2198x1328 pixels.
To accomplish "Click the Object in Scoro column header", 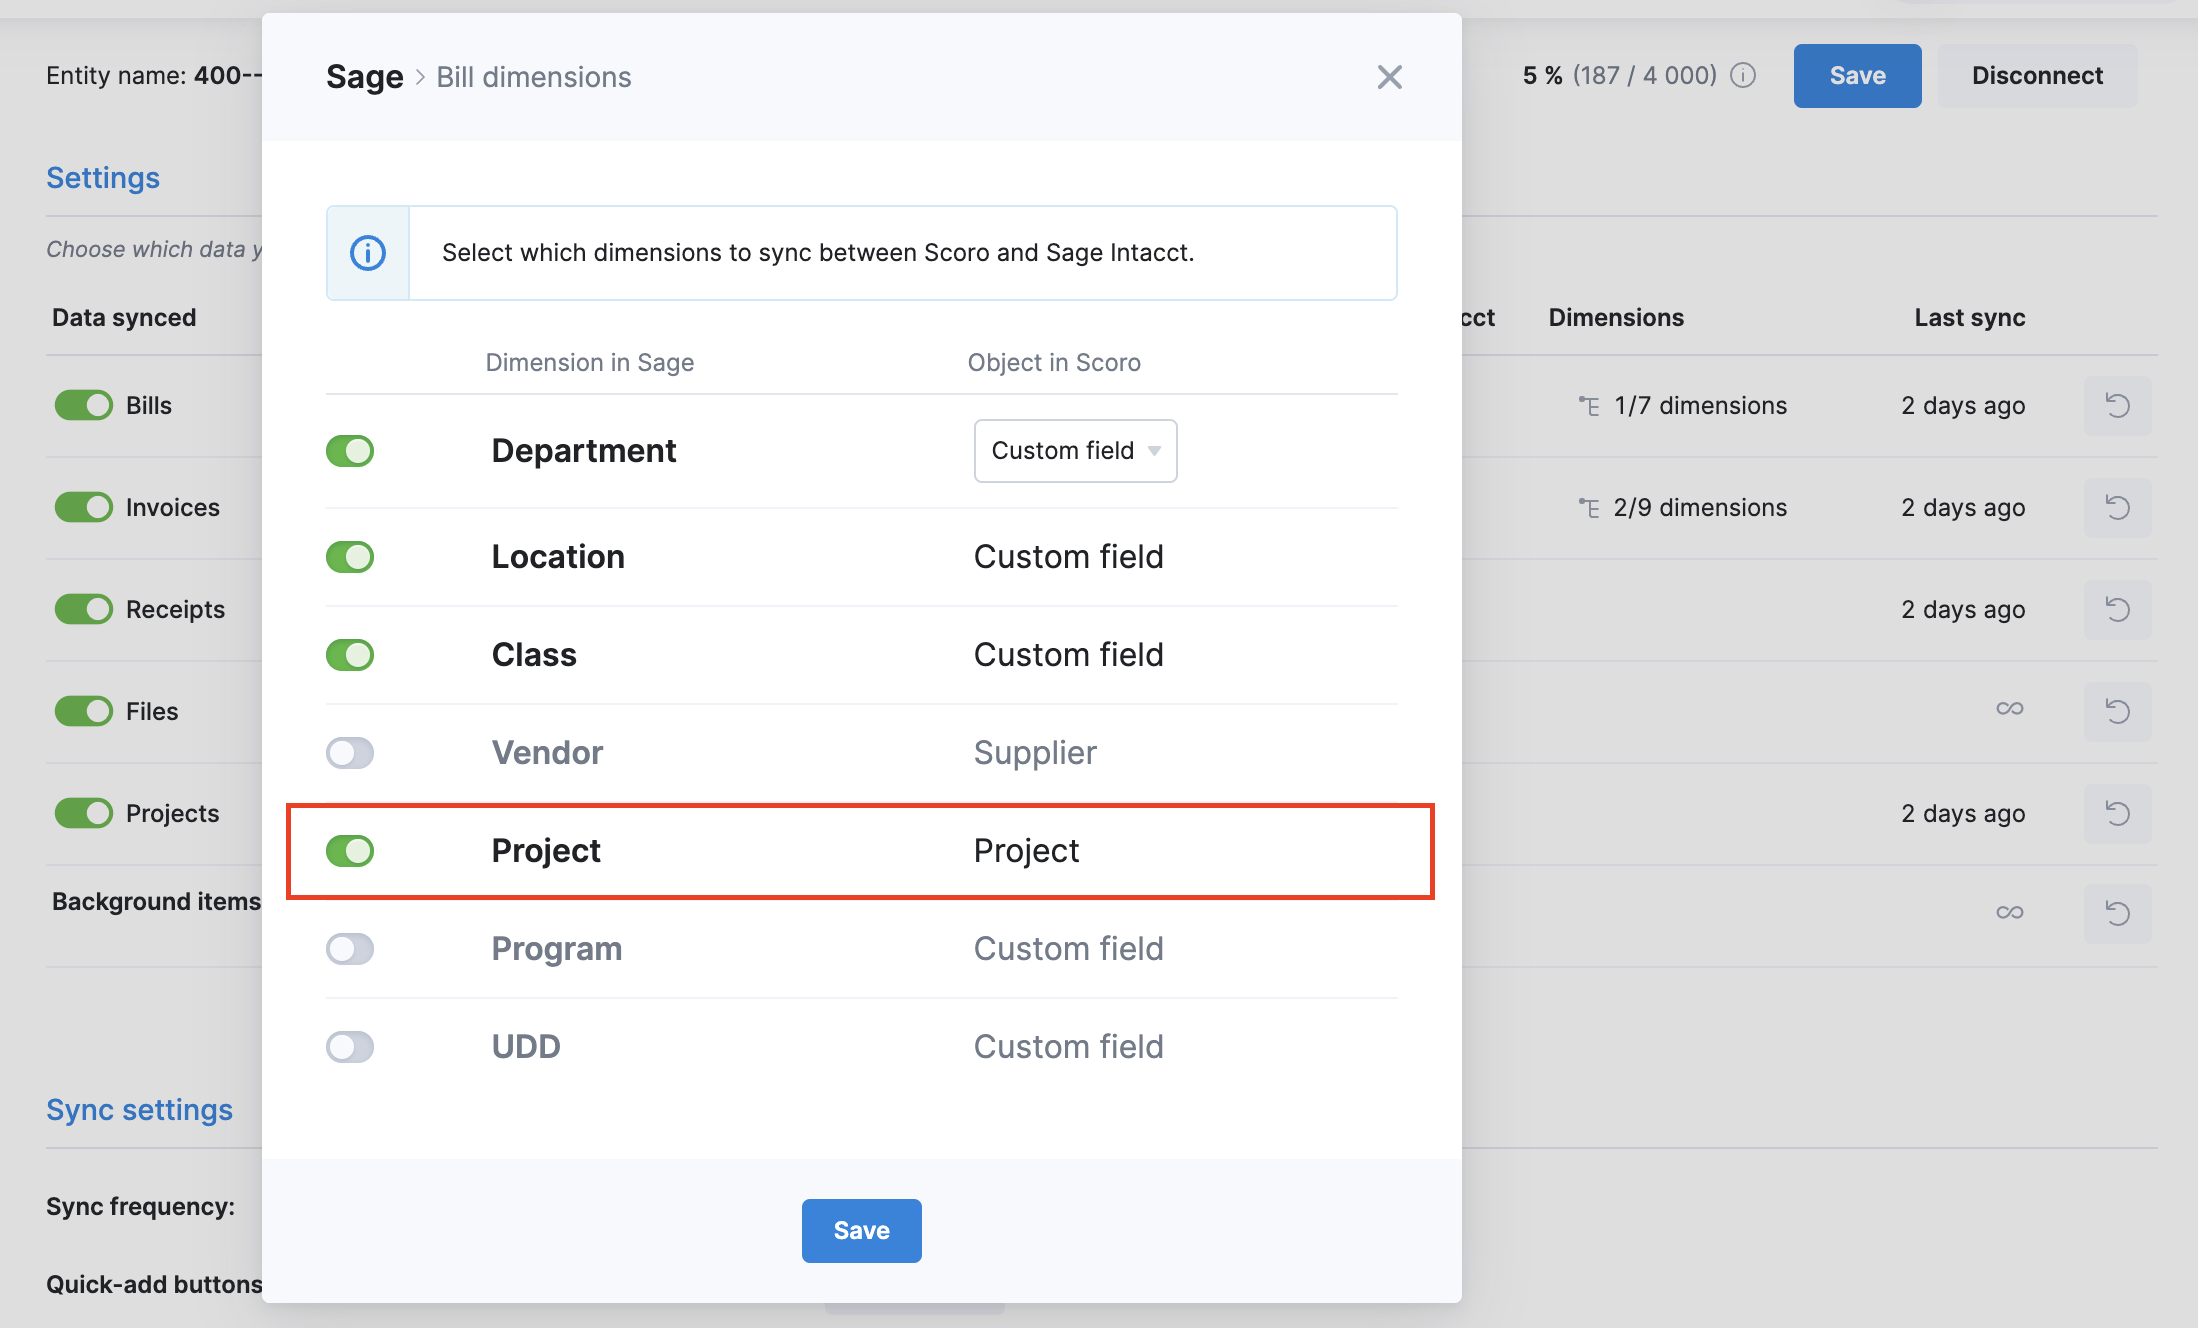I will pyautogui.click(x=1054, y=363).
